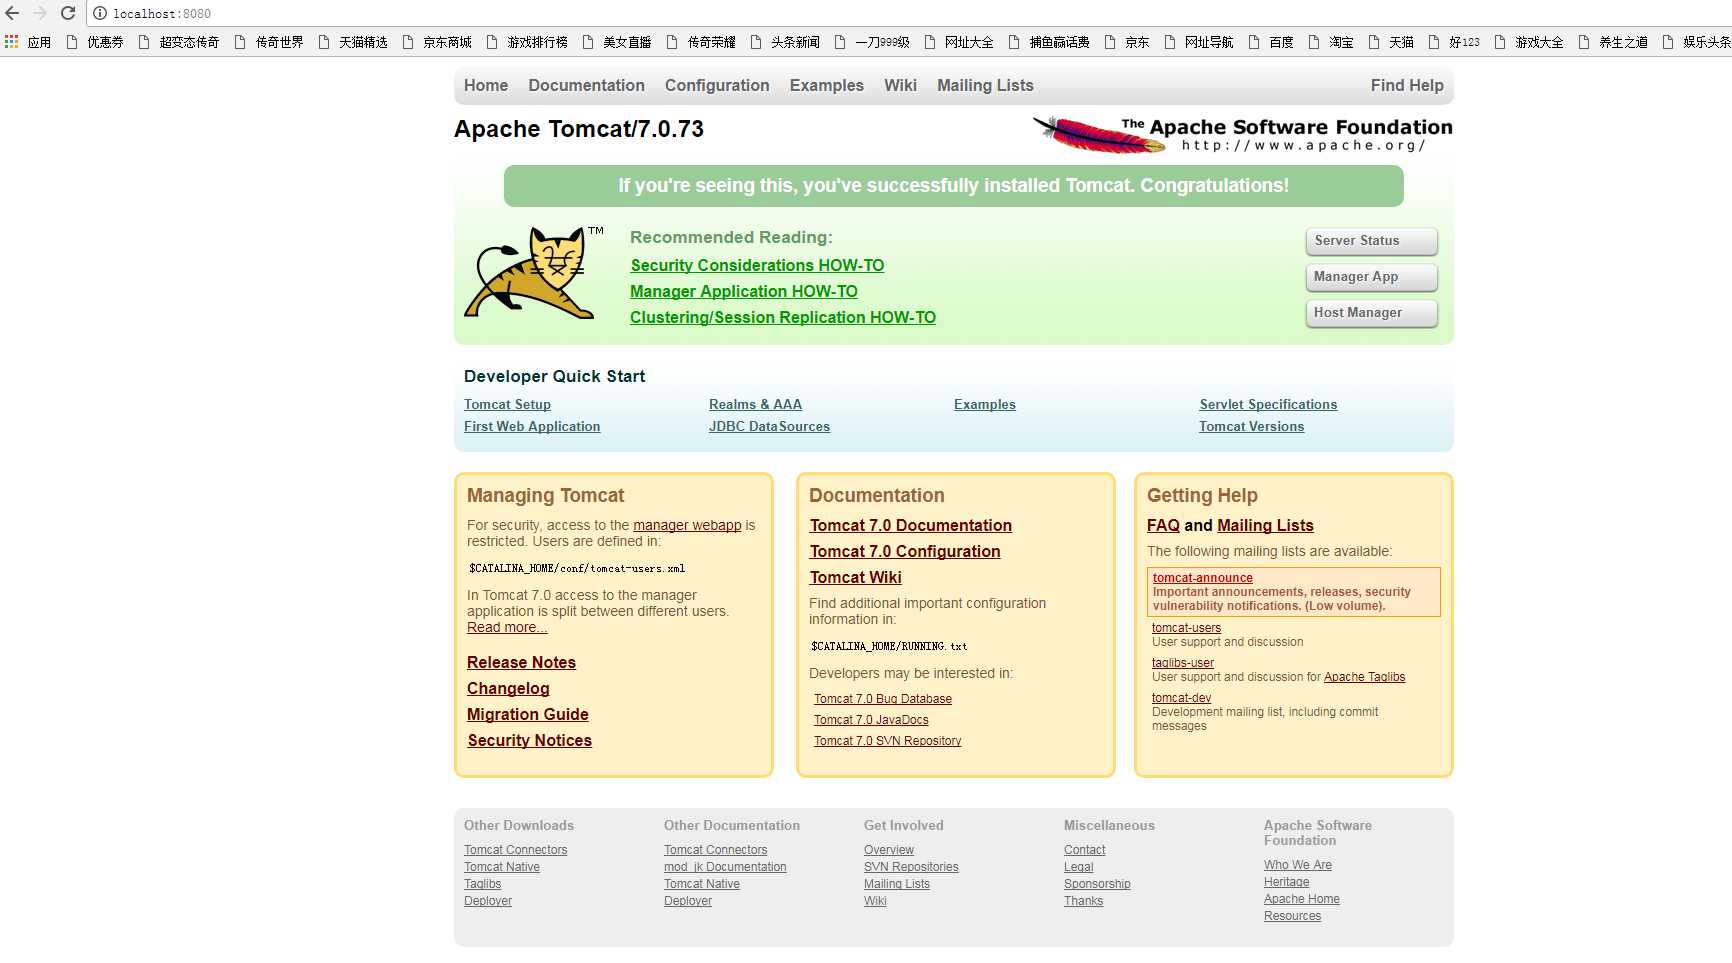1732x963 pixels.
Task: Open the Examples nav item in top bar
Action: 827,86
